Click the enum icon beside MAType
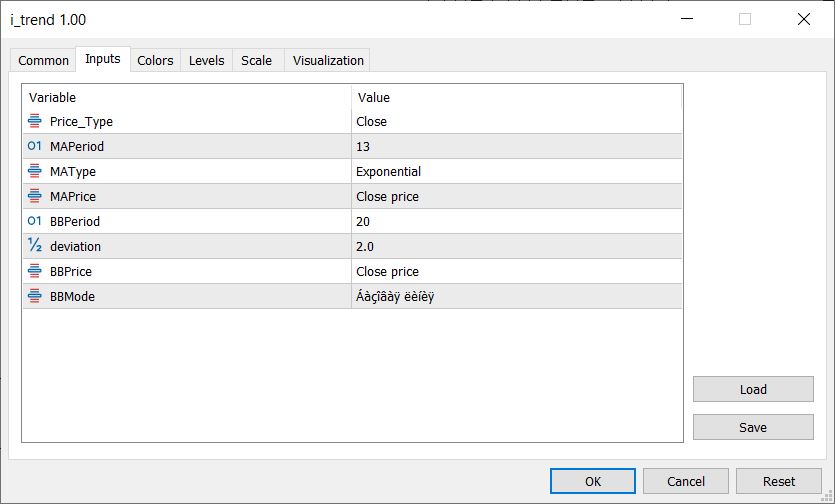This screenshot has width=835, height=504. (x=35, y=171)
